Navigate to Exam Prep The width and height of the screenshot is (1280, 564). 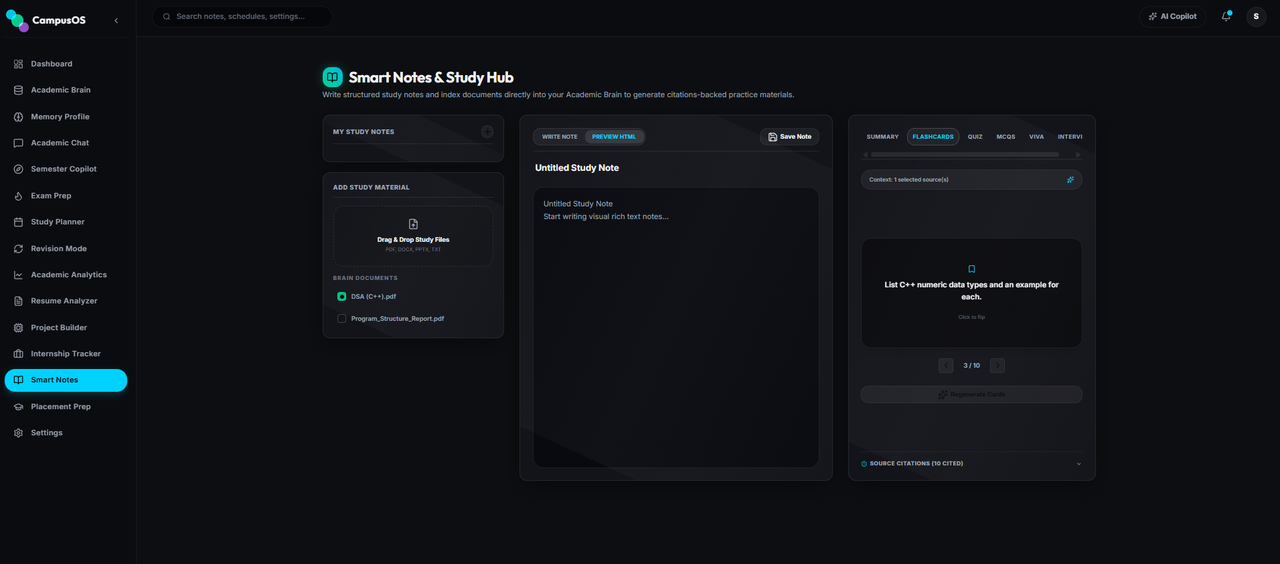tap(66, 196)
